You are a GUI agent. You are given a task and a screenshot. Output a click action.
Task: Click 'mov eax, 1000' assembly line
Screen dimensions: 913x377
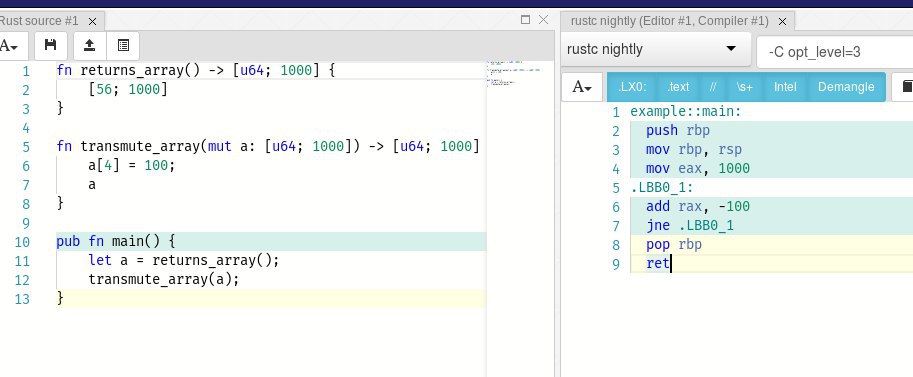click(698, 169)
